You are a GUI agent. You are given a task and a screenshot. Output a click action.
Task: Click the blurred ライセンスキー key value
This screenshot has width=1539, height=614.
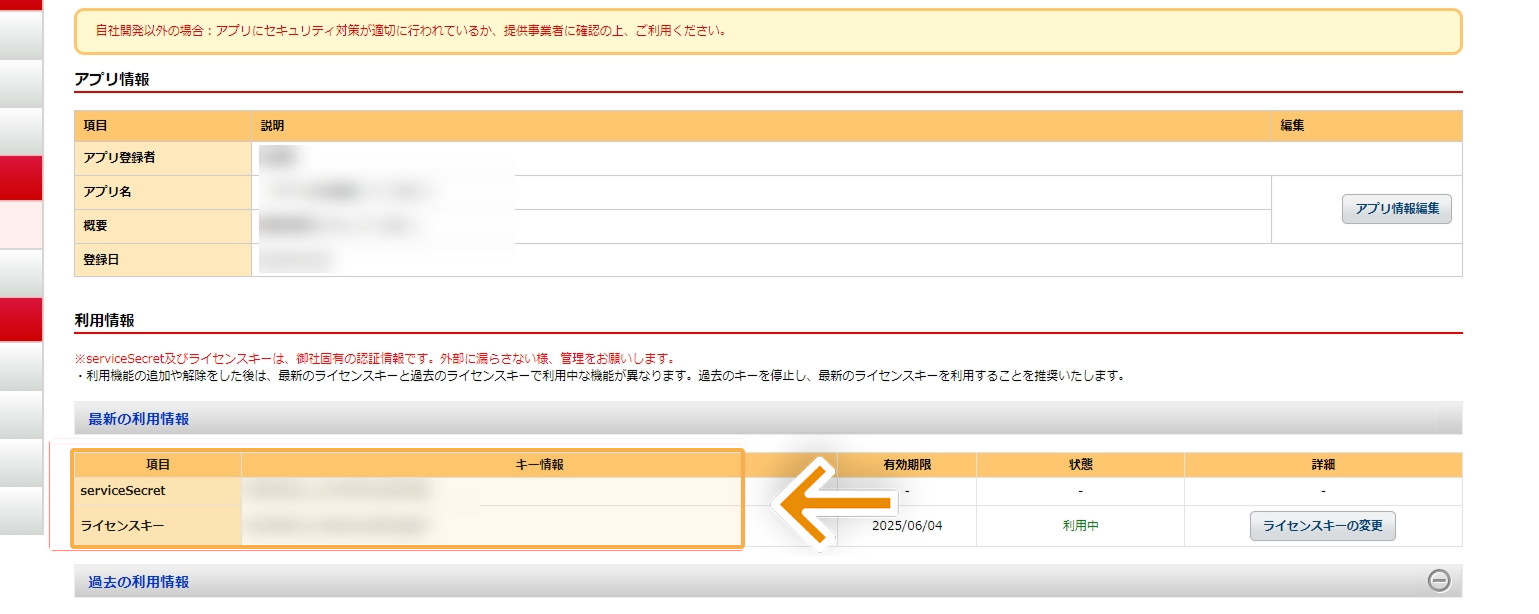point(338,525)
